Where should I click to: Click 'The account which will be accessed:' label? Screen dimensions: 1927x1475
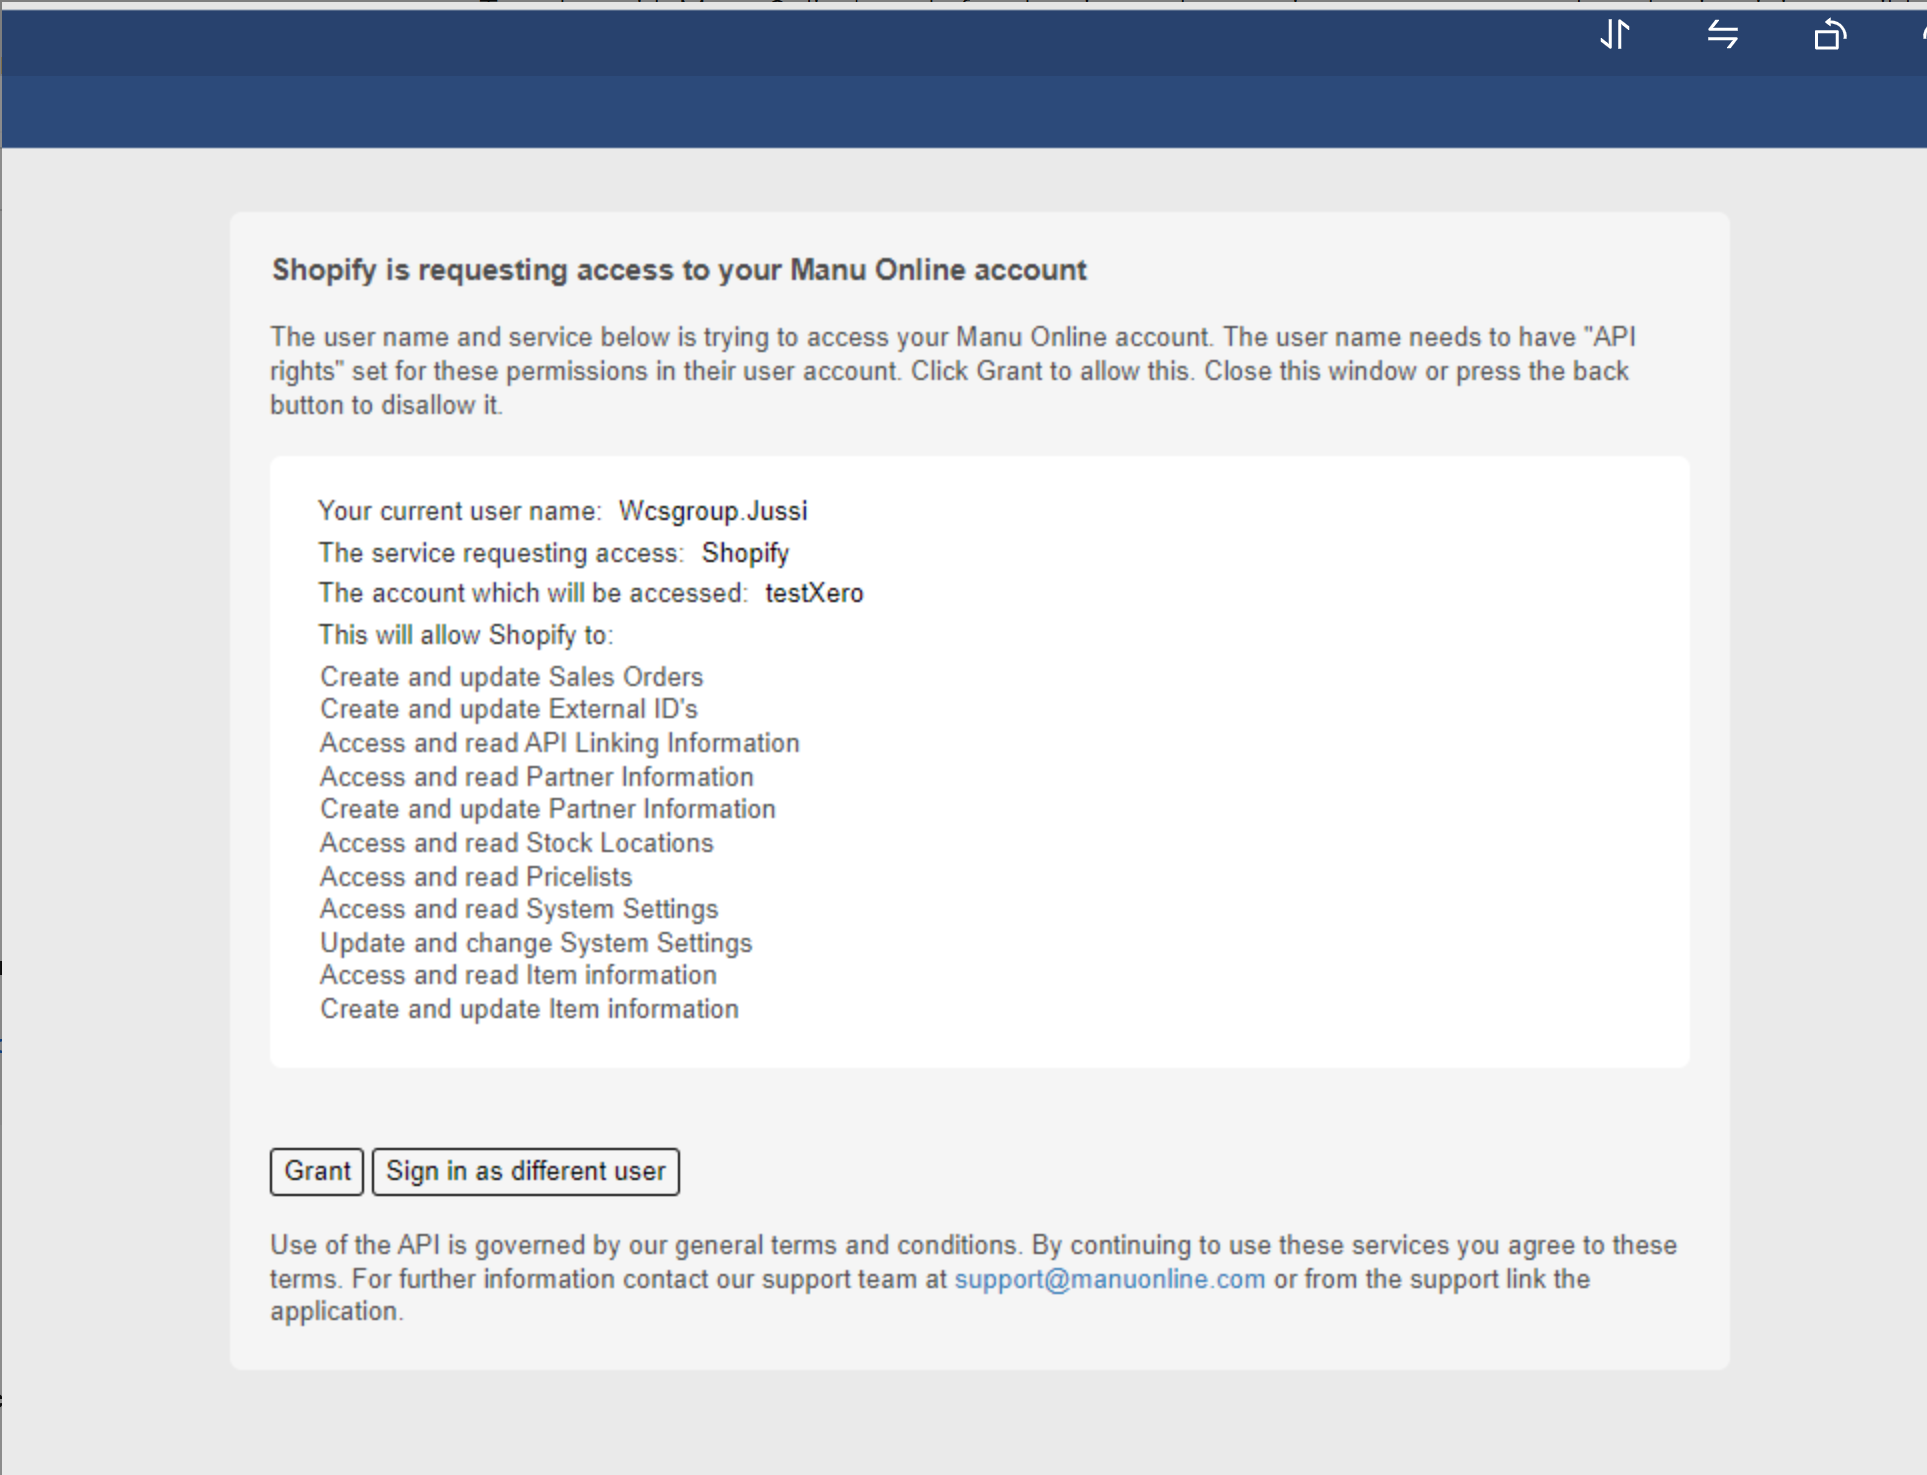[x=533, y=593]
